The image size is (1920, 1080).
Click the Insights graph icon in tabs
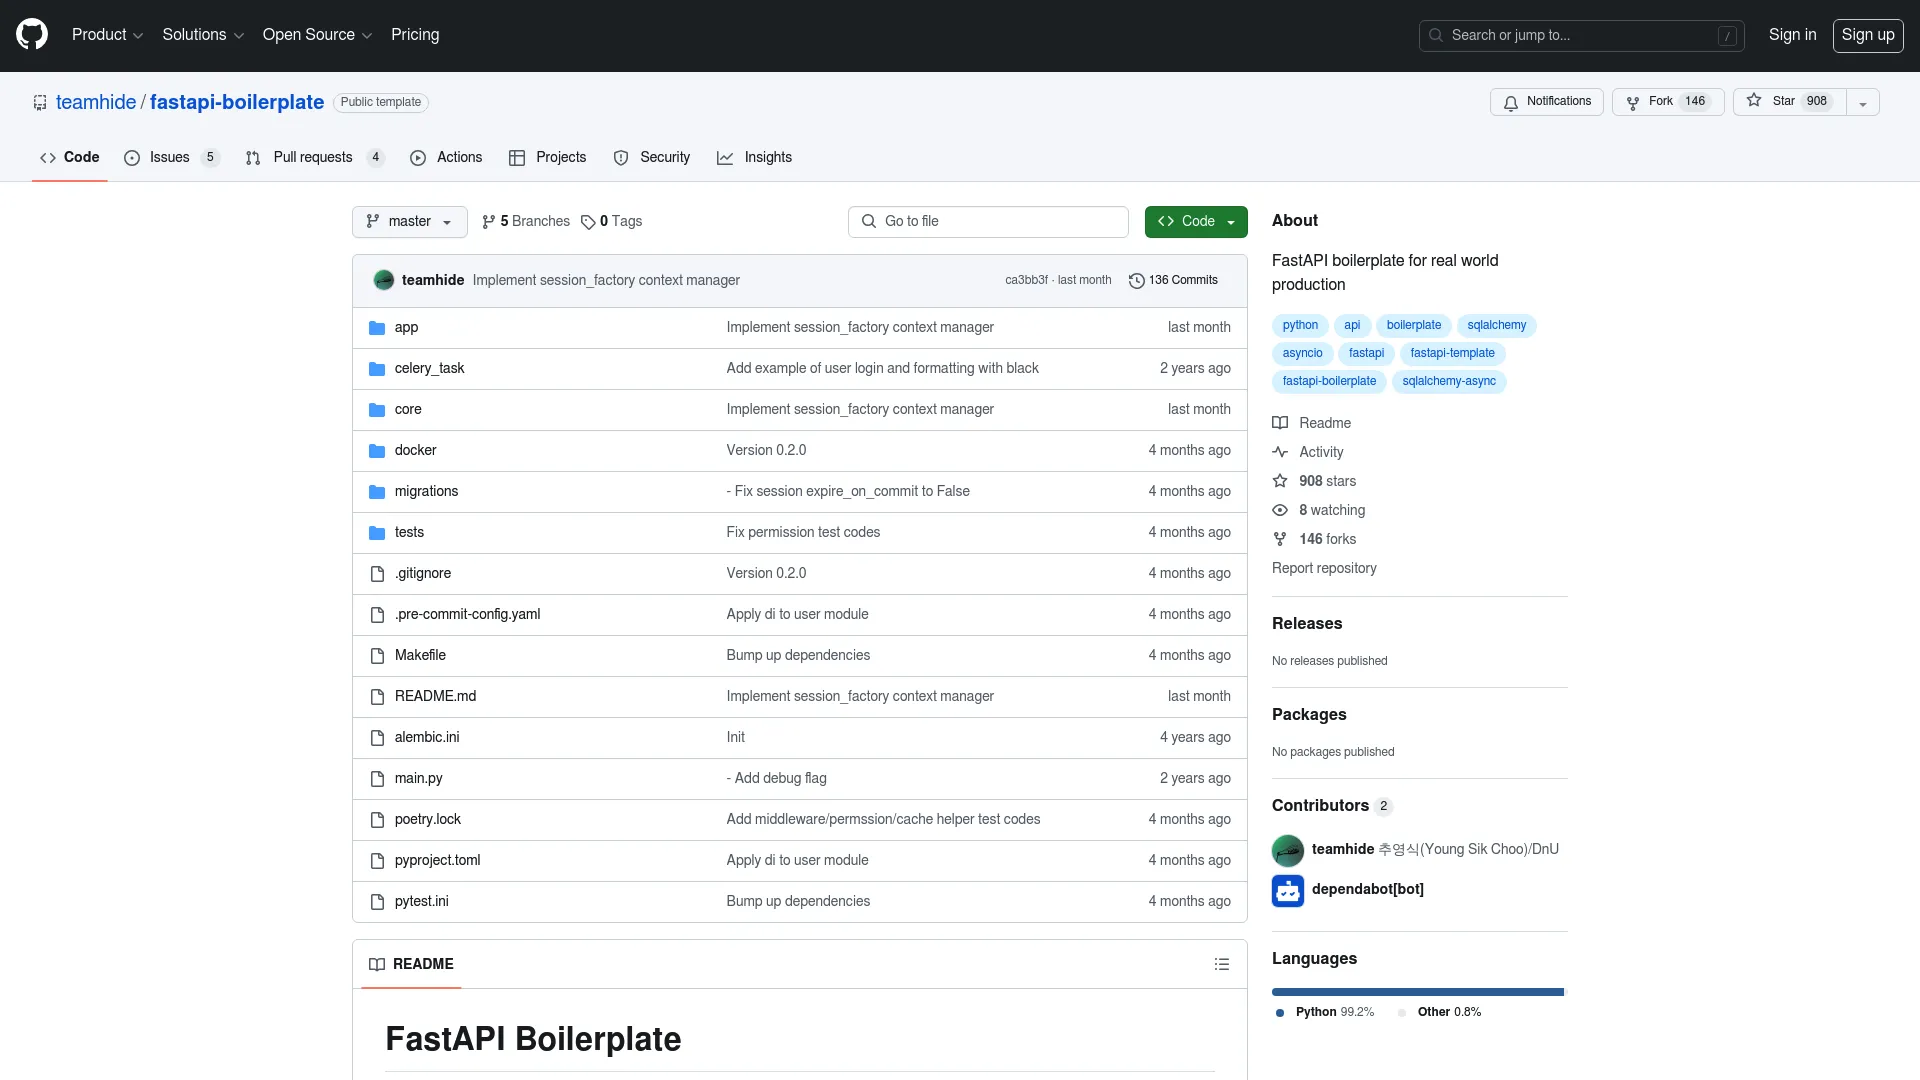[725, 157]
